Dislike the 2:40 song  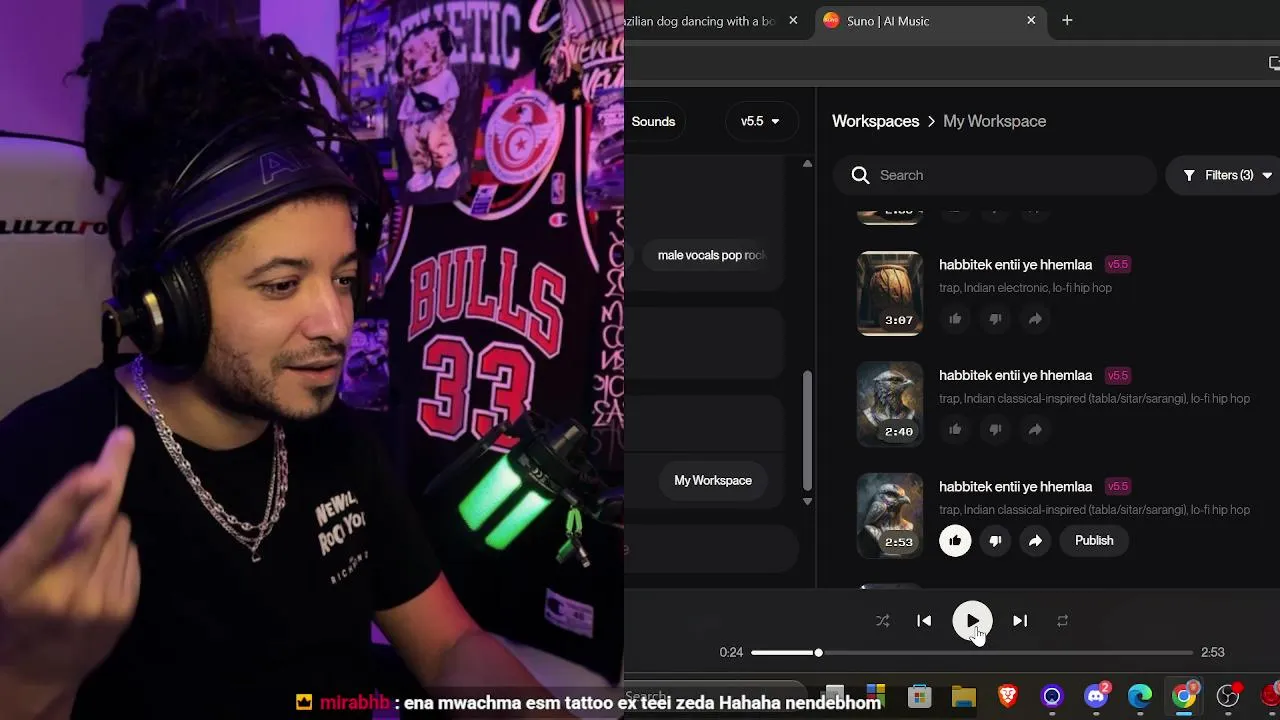point(995,430)
